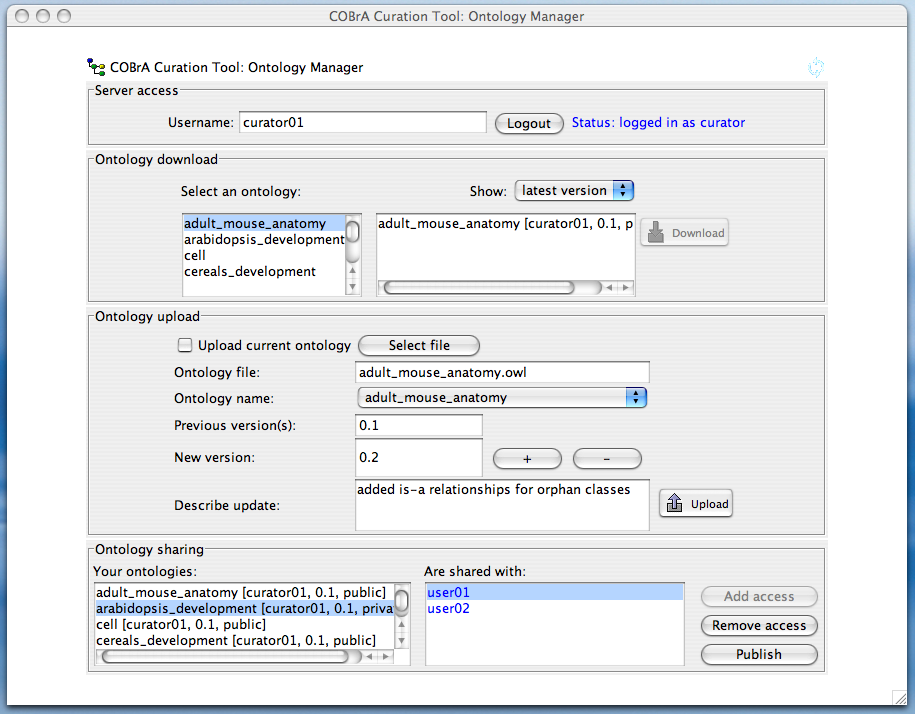
Task: Click the Select file button
Action: [x=419, y=346]
